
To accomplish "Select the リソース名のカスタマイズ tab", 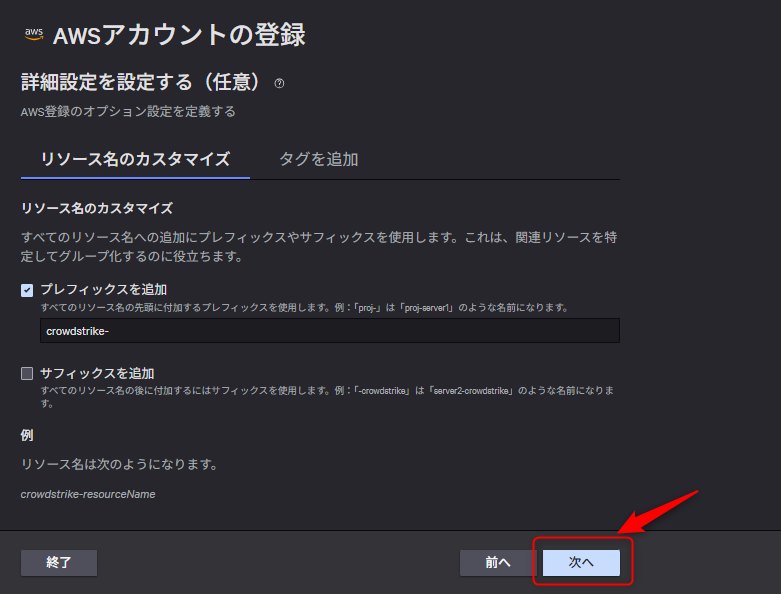I will 135,159.
